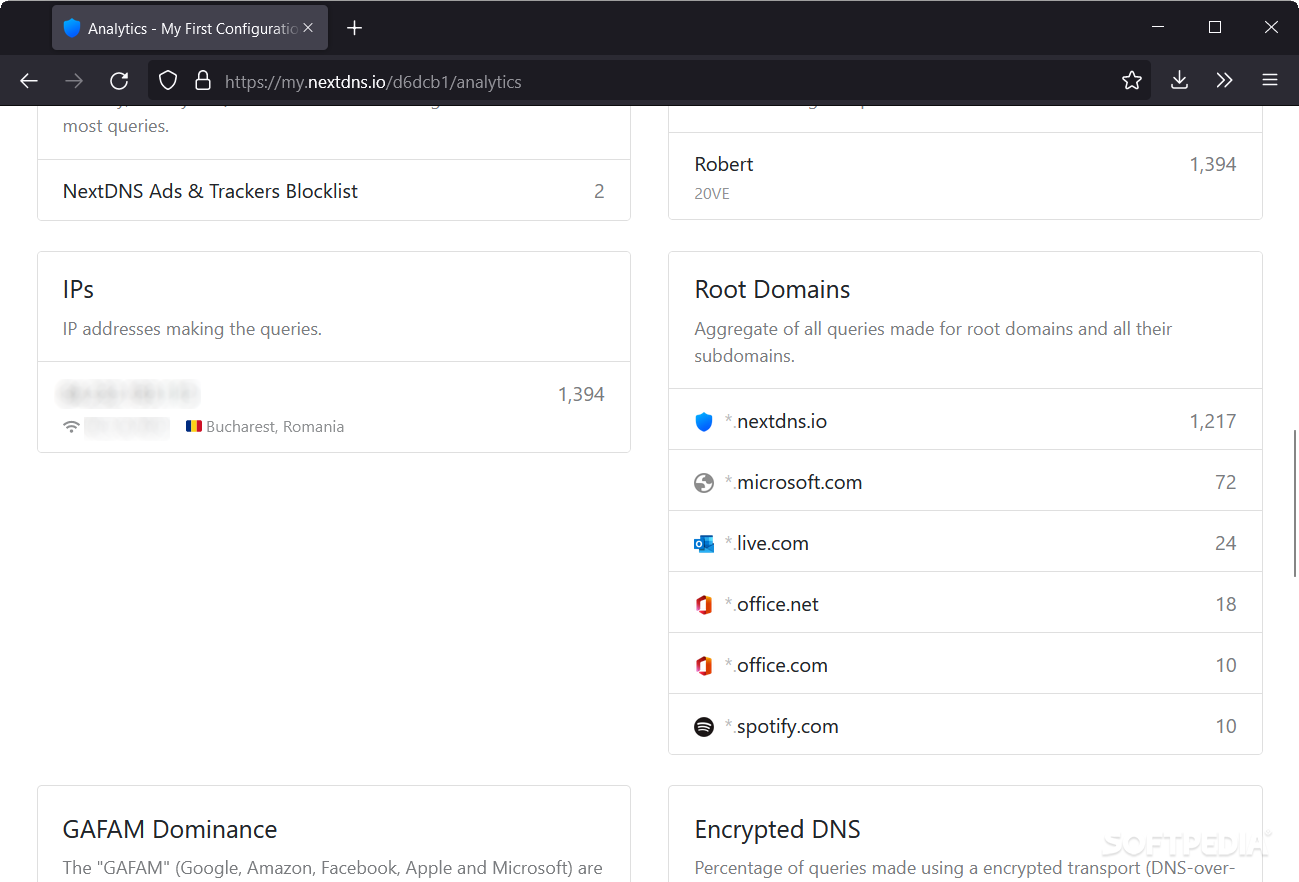The width and height of the screenshot is (1299, 882).
Task: Click the blurred IP address entry
Action: point(128,393)
